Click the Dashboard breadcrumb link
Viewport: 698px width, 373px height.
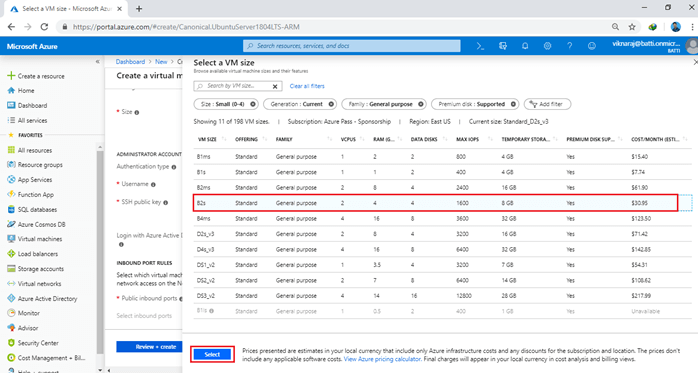coord(130,62)
